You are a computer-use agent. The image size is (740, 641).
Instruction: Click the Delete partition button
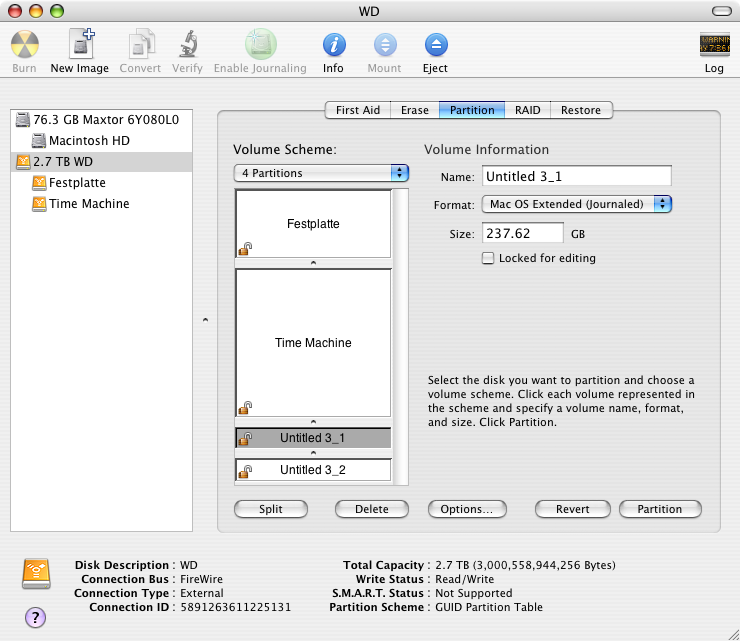click(372, 509)
